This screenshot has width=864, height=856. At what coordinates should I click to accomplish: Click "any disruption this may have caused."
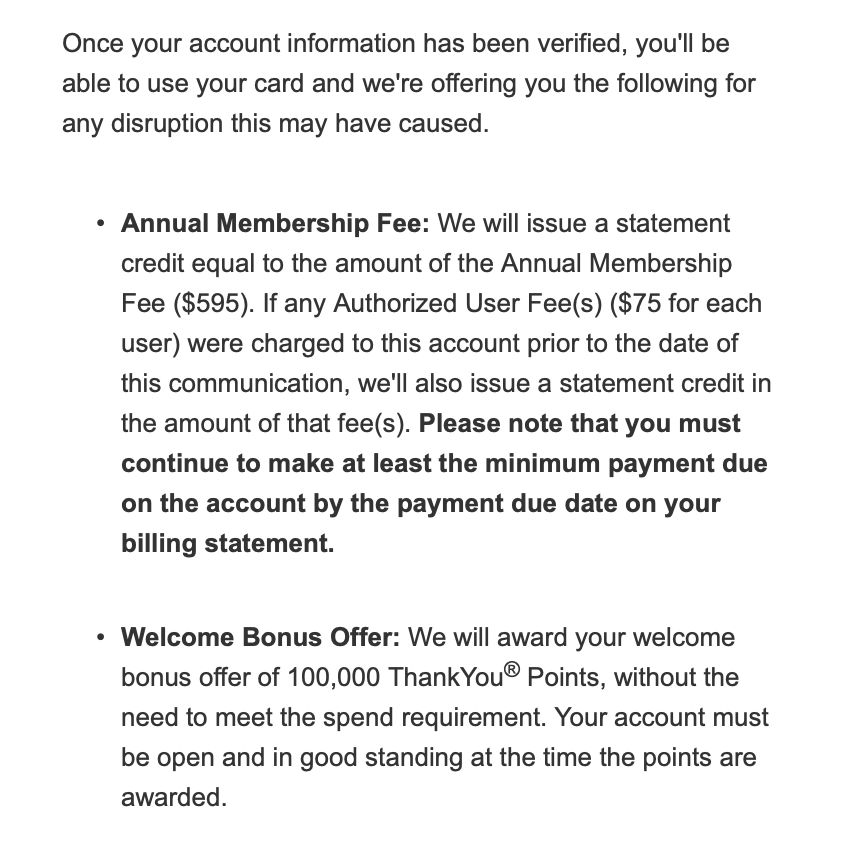275,124
